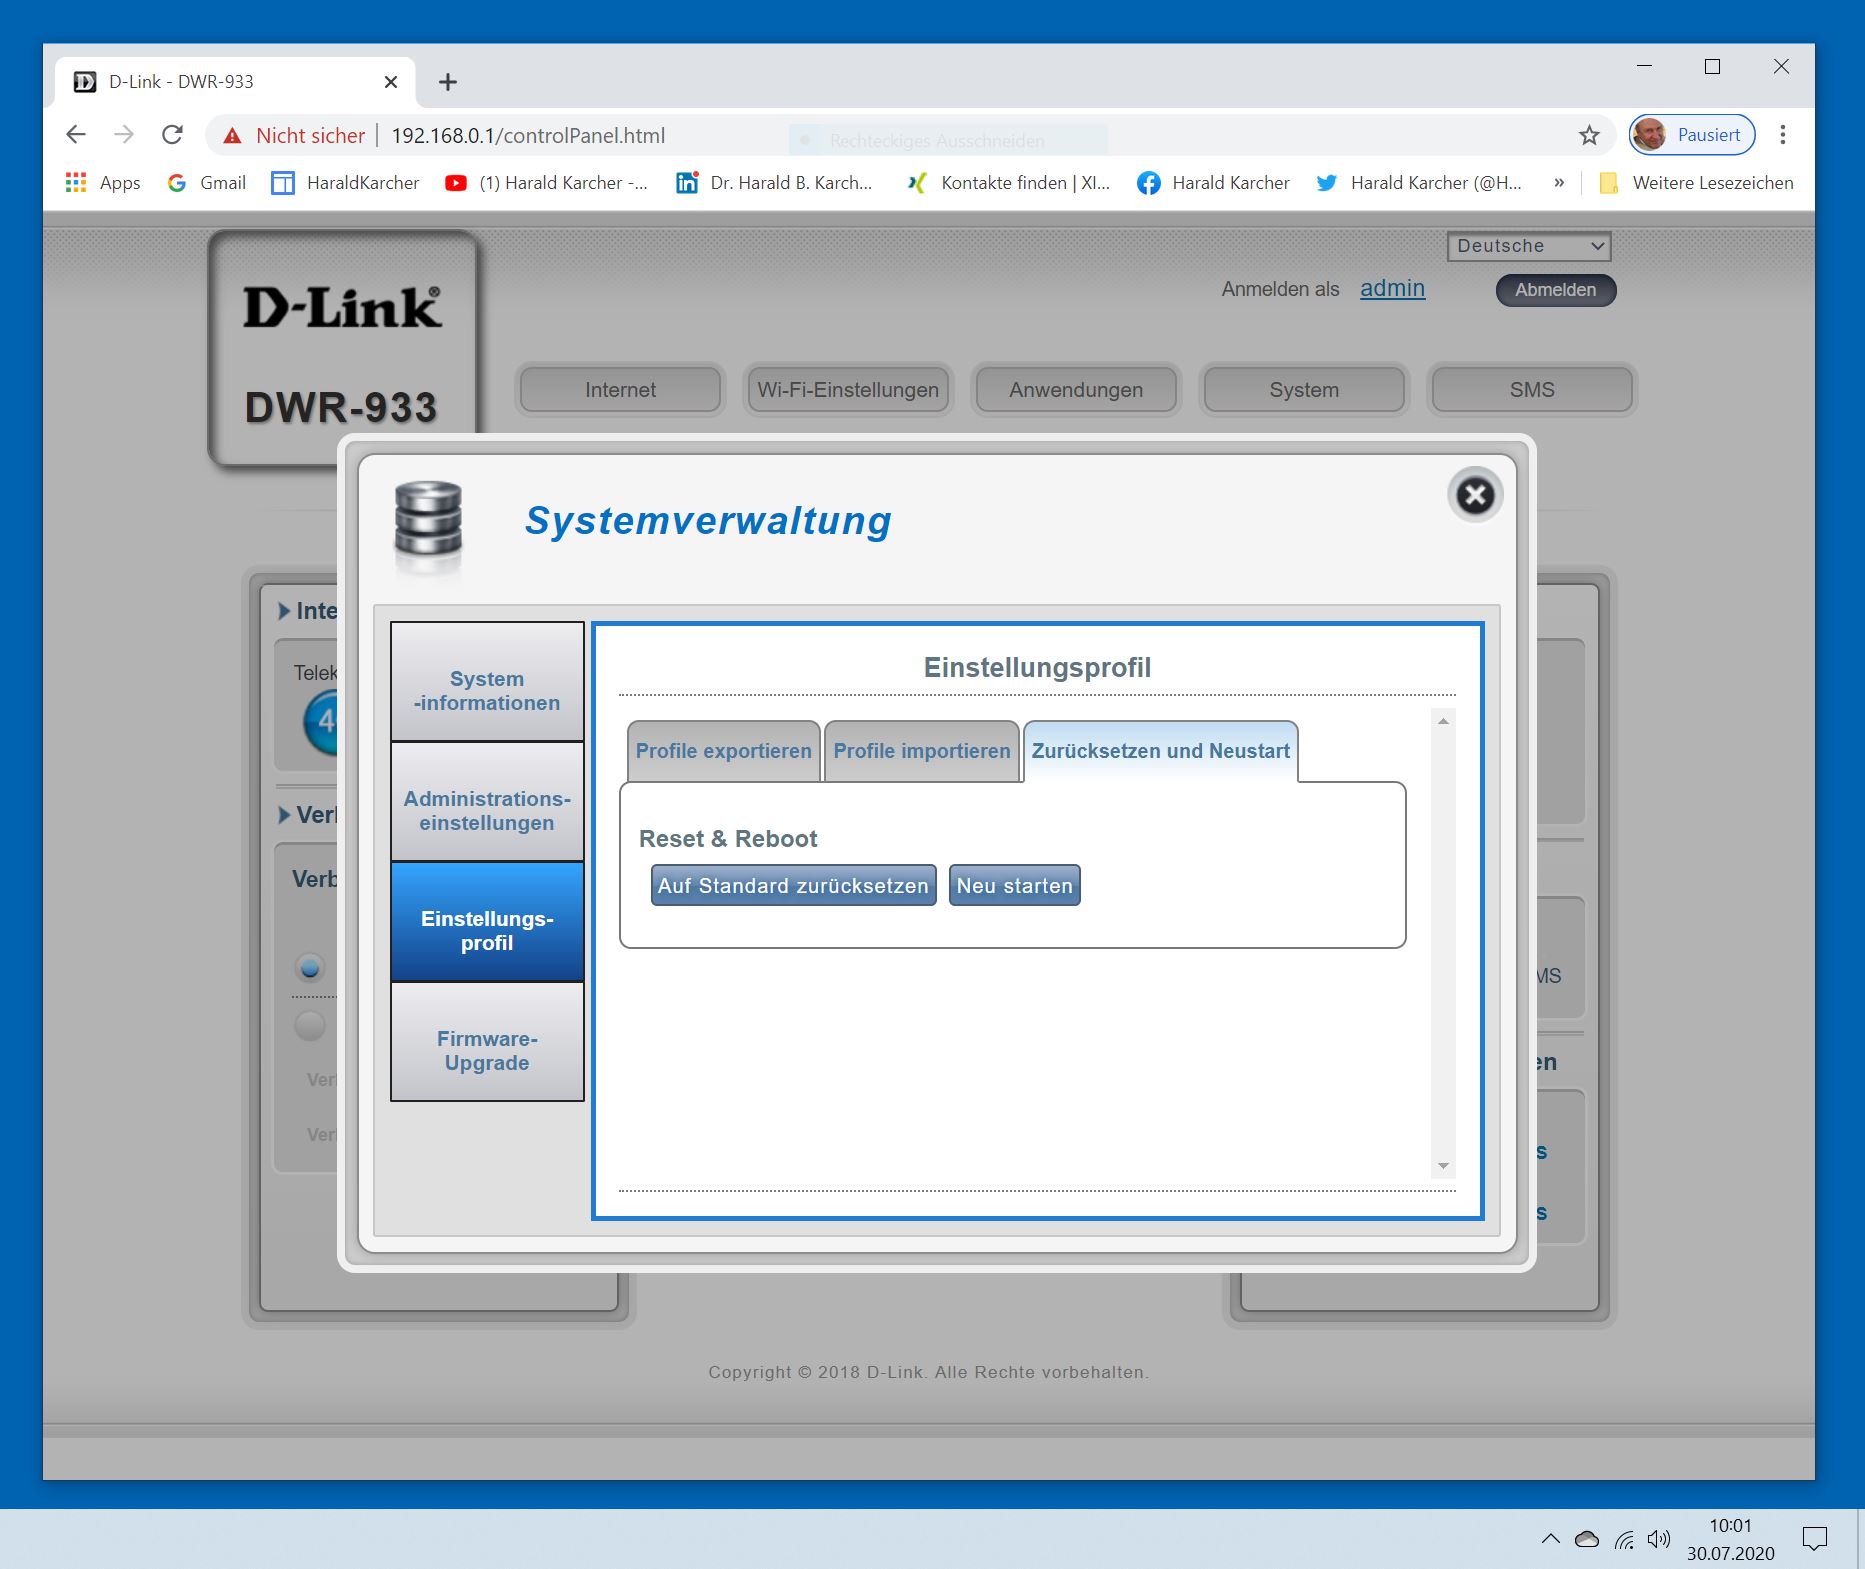Open the Pausiert profile button
Viewport: 1865px width, 1569px height.
[1692, 135]
